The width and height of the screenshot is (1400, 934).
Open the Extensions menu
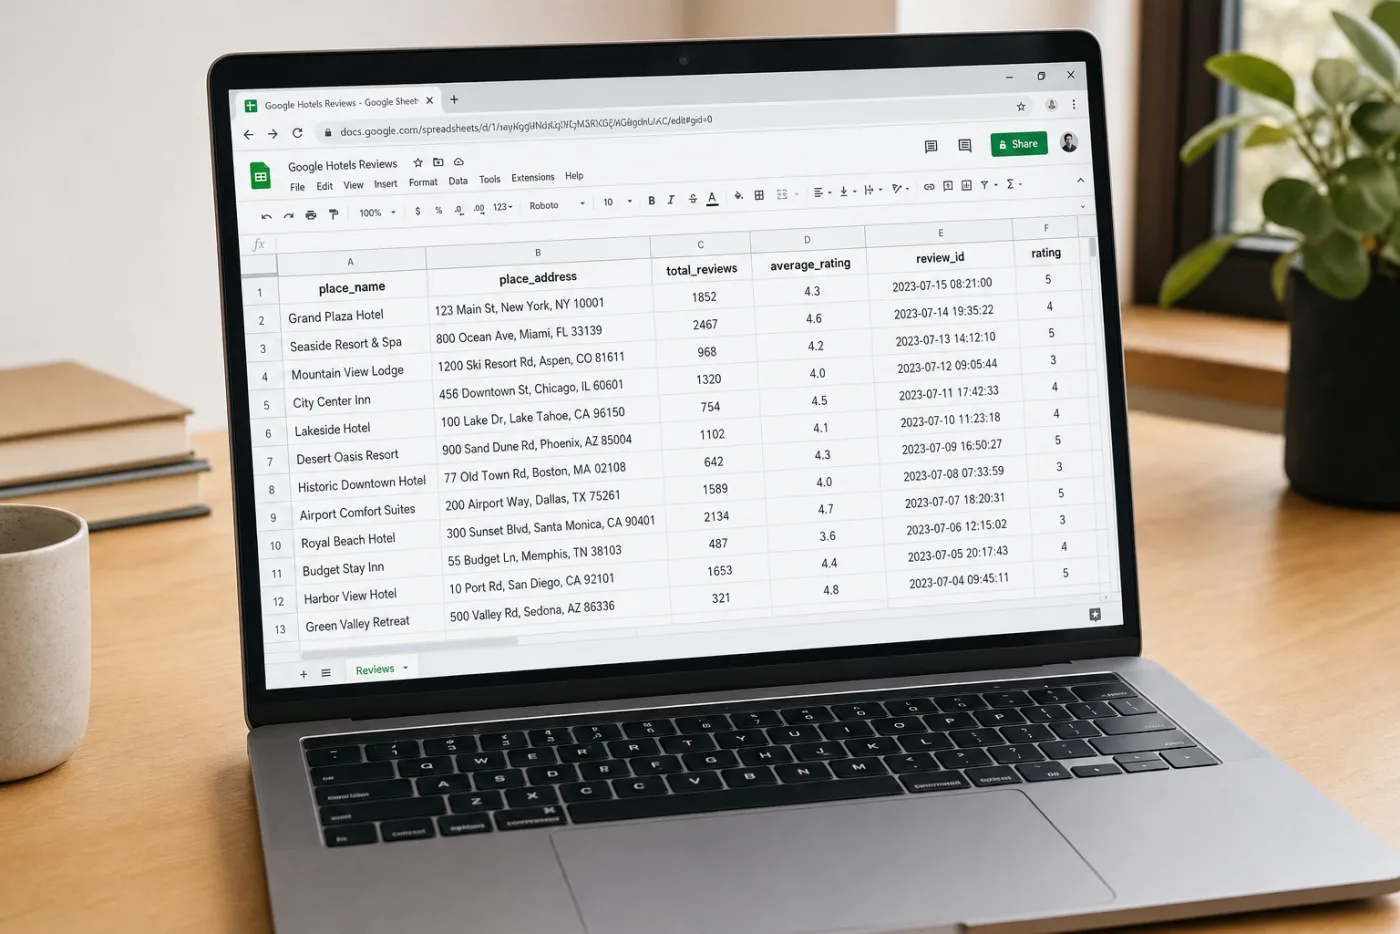[533, 178]
